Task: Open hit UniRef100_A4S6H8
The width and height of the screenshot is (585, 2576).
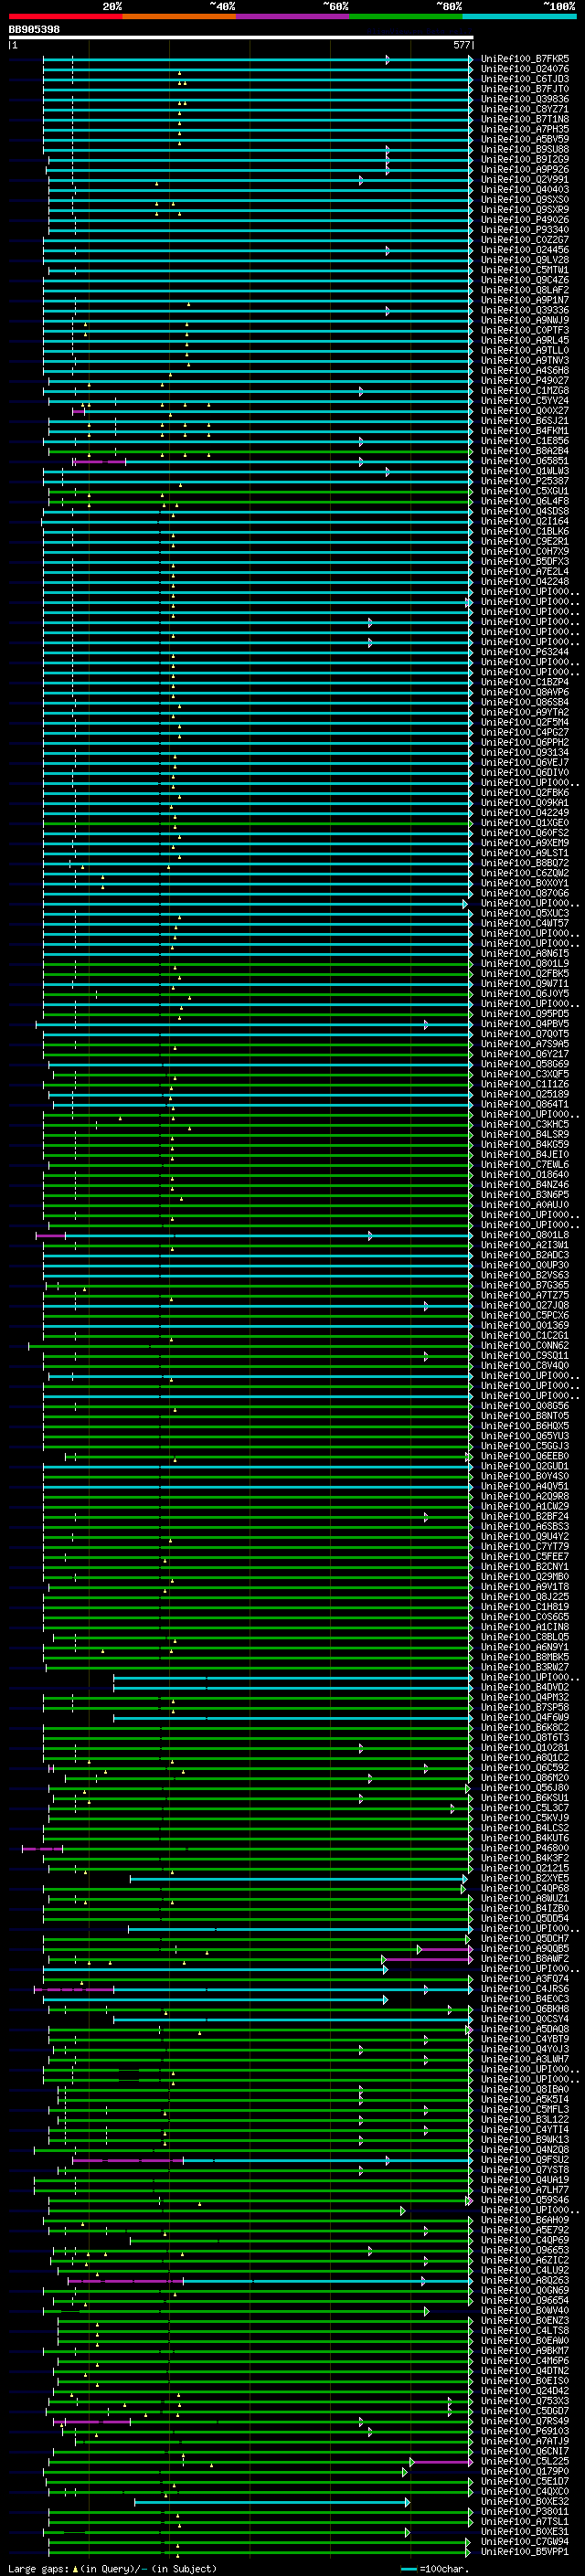Action: pos(525,371)
